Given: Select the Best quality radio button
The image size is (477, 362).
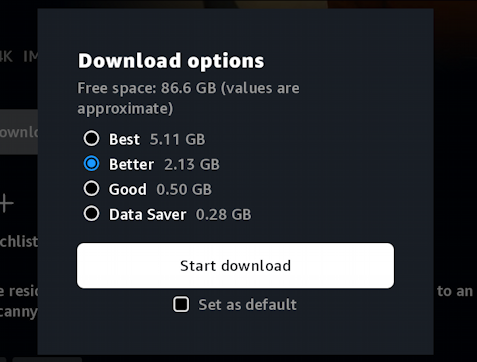Looking at the screenshot, I should 91,138.
